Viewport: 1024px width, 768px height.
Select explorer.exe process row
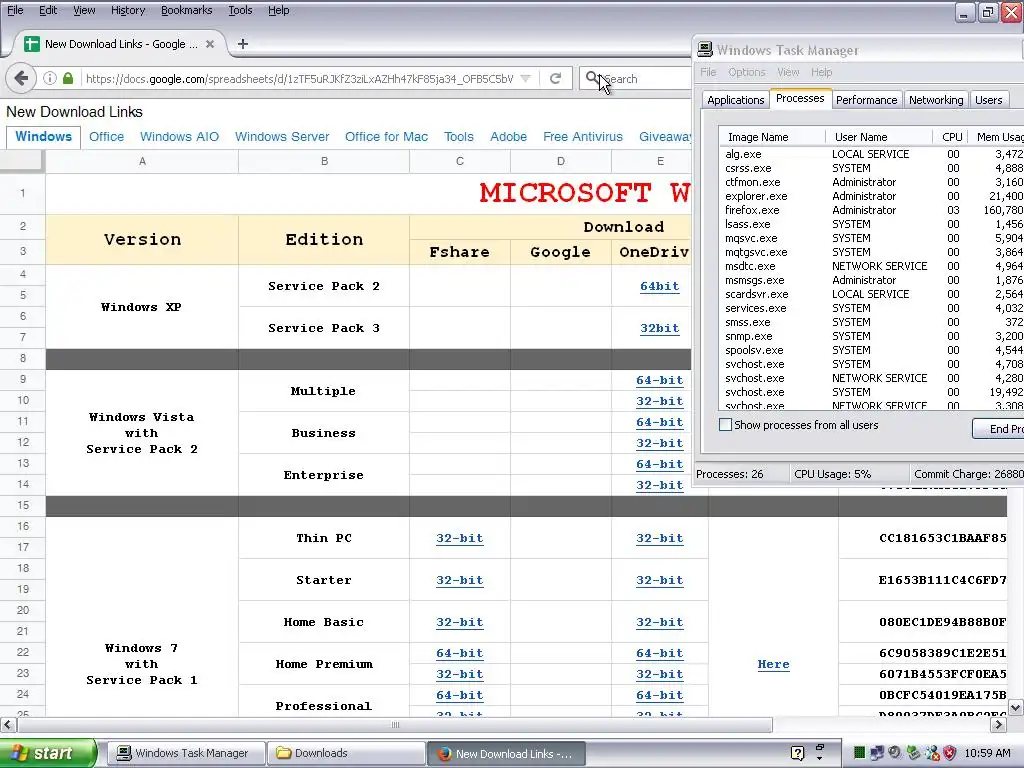872,196
